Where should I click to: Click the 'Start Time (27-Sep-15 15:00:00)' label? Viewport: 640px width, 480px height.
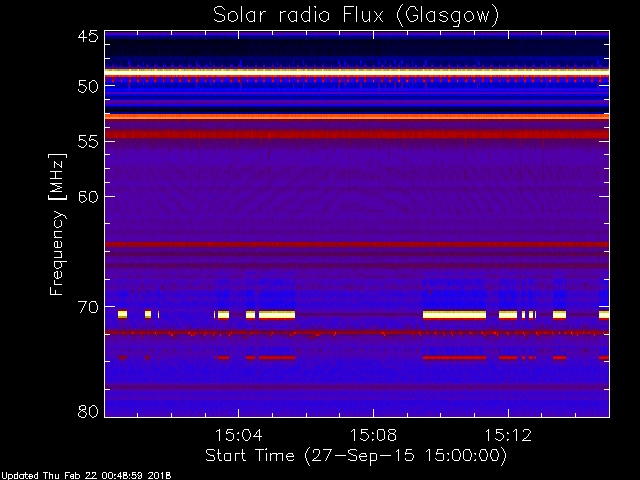click(356, 456)
